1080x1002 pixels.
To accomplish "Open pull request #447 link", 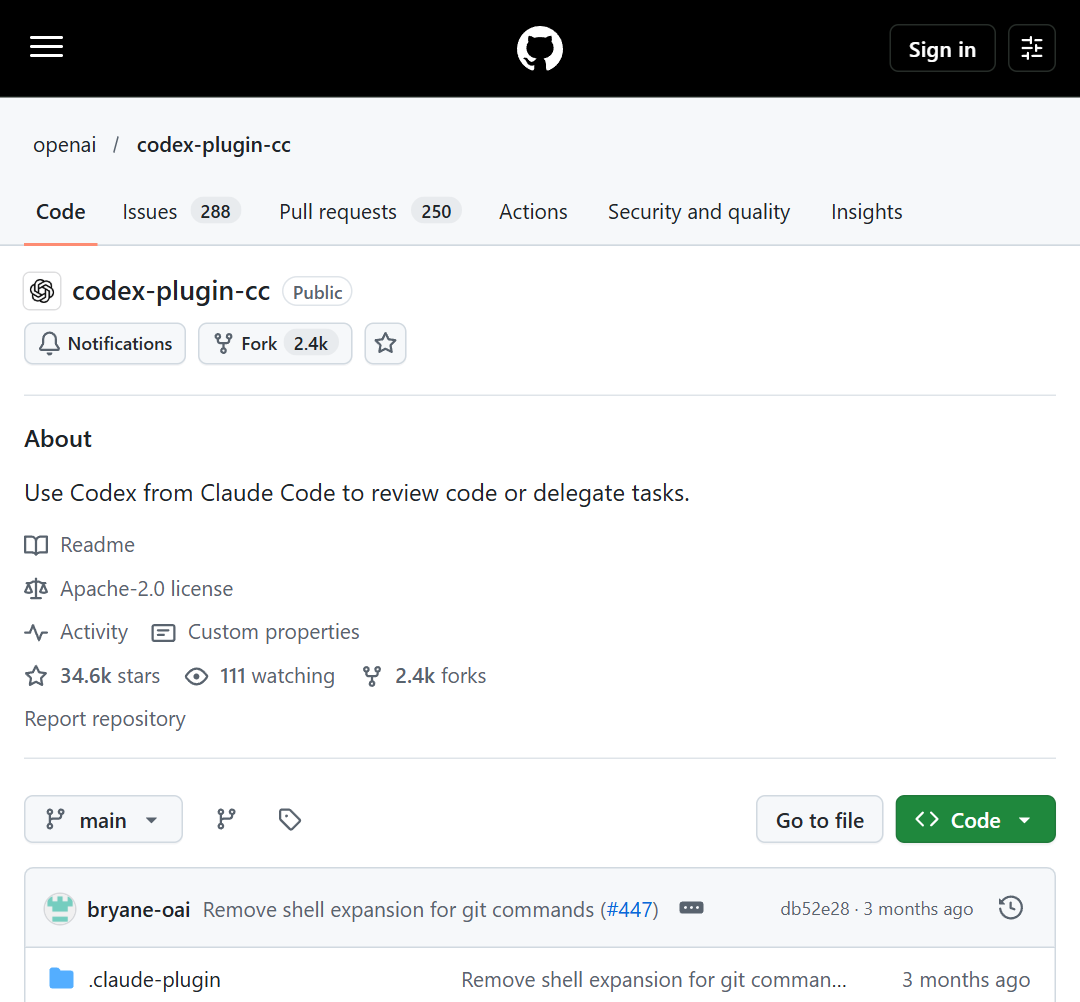I will [630, 909].
